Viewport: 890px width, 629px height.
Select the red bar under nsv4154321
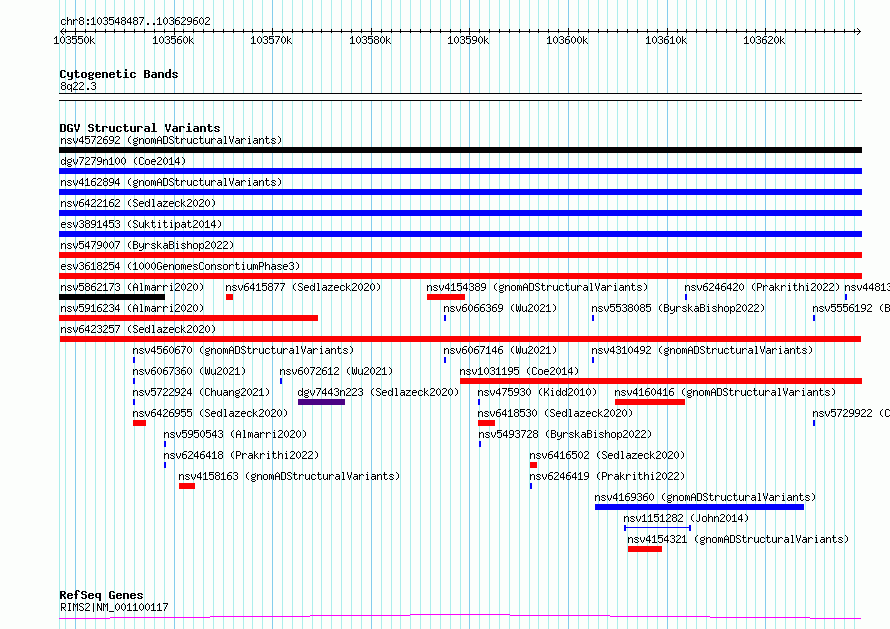[x=645, y=549]
